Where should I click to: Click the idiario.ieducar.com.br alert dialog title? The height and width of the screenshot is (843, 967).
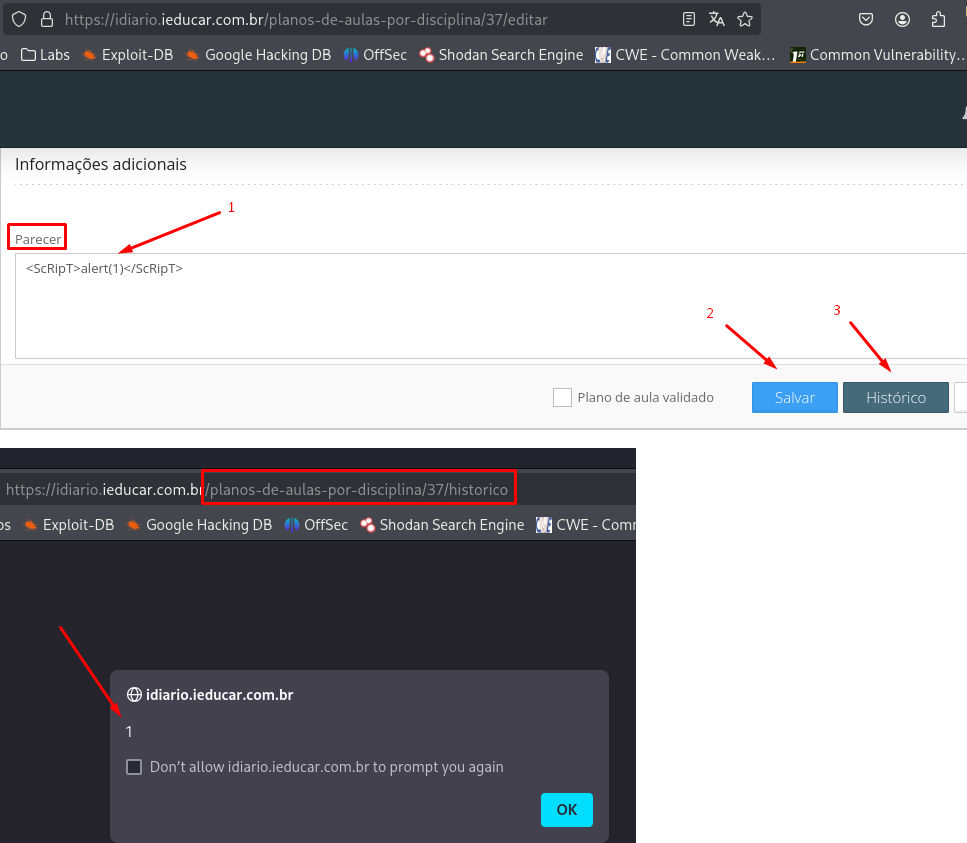coord(220,695)
